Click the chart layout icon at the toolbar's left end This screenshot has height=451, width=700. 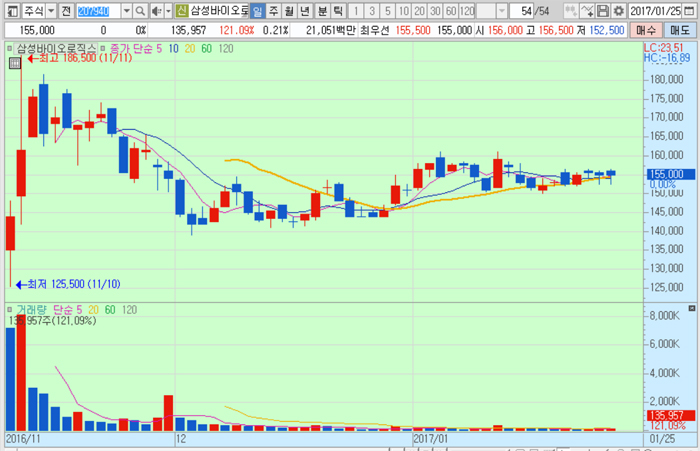[x=13, y=11]
